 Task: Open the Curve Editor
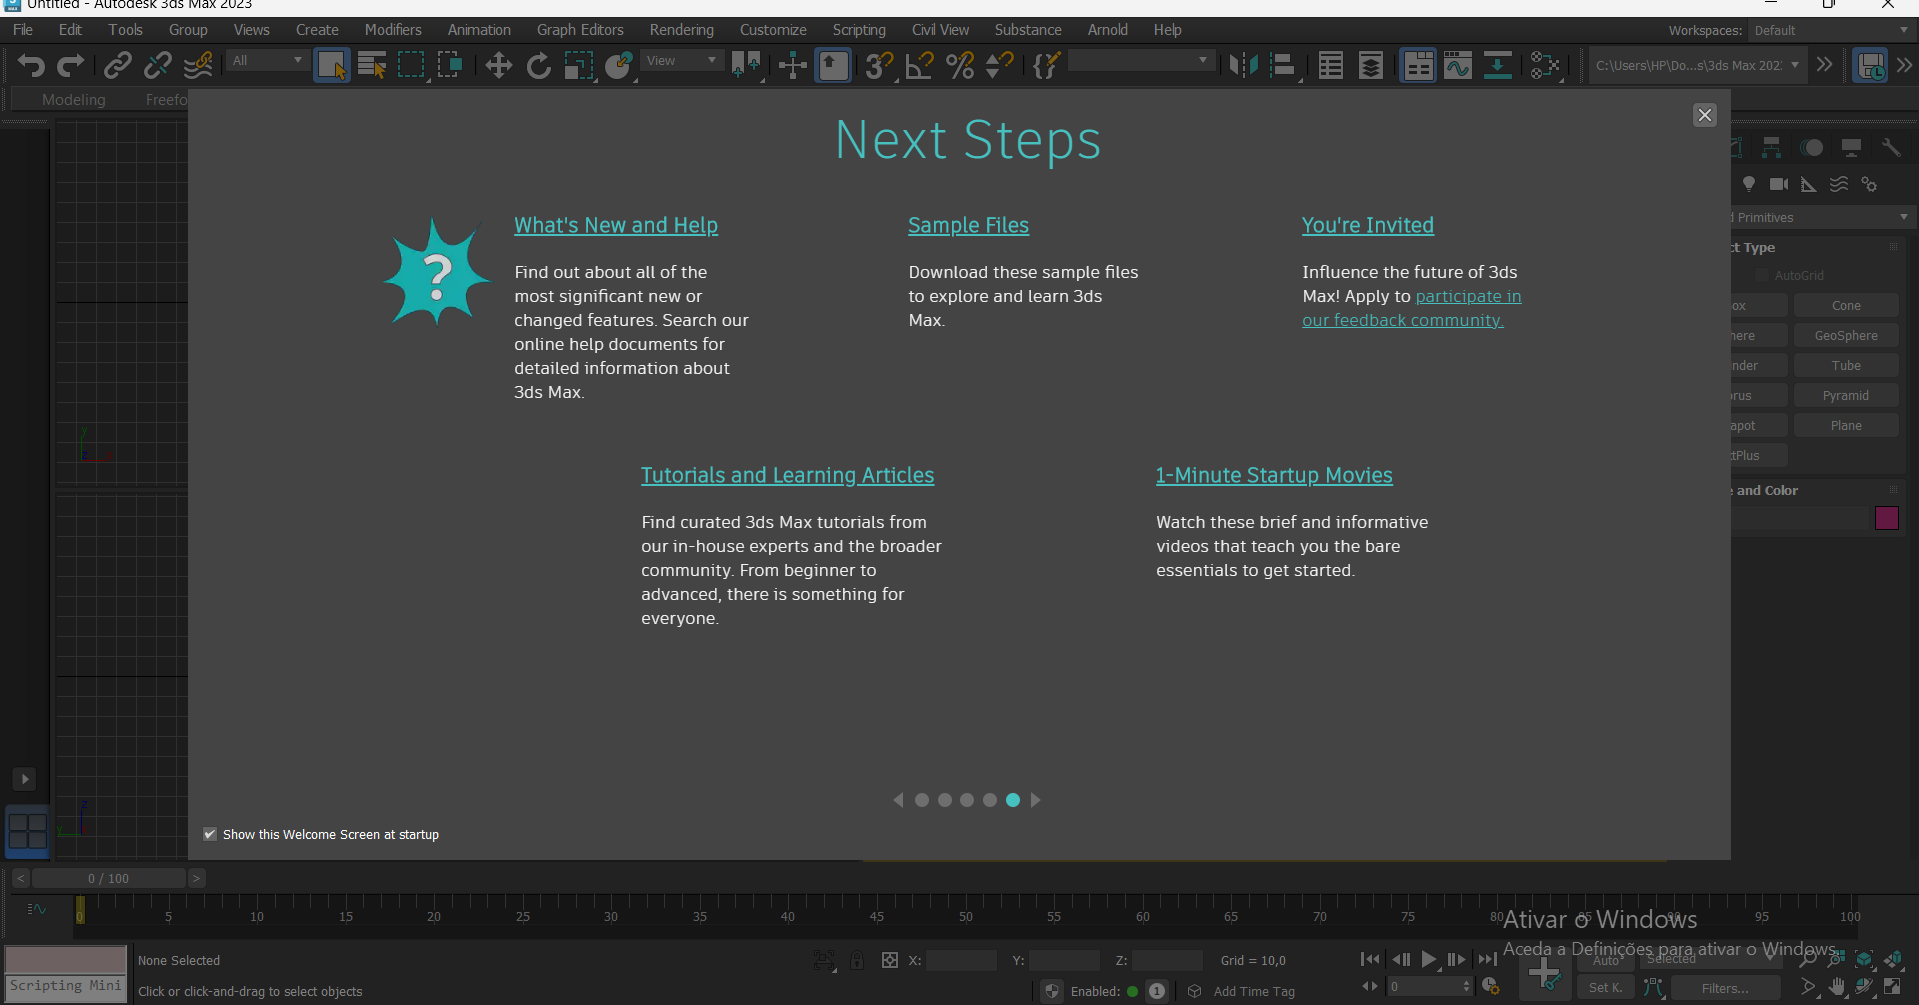click(x=1458, y=66)
